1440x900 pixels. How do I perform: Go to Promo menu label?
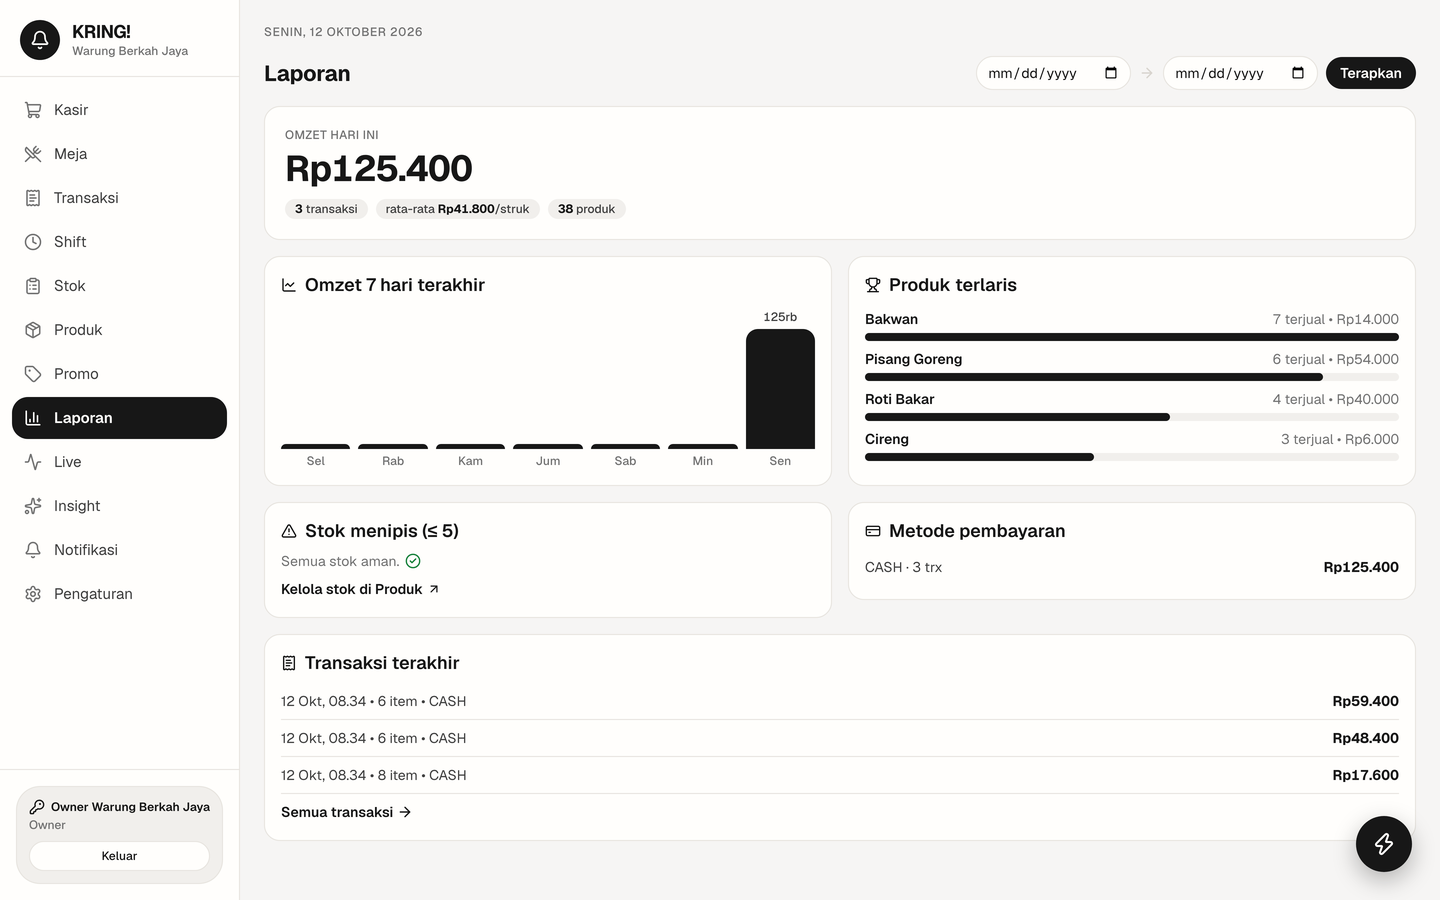tap(76, 374)
